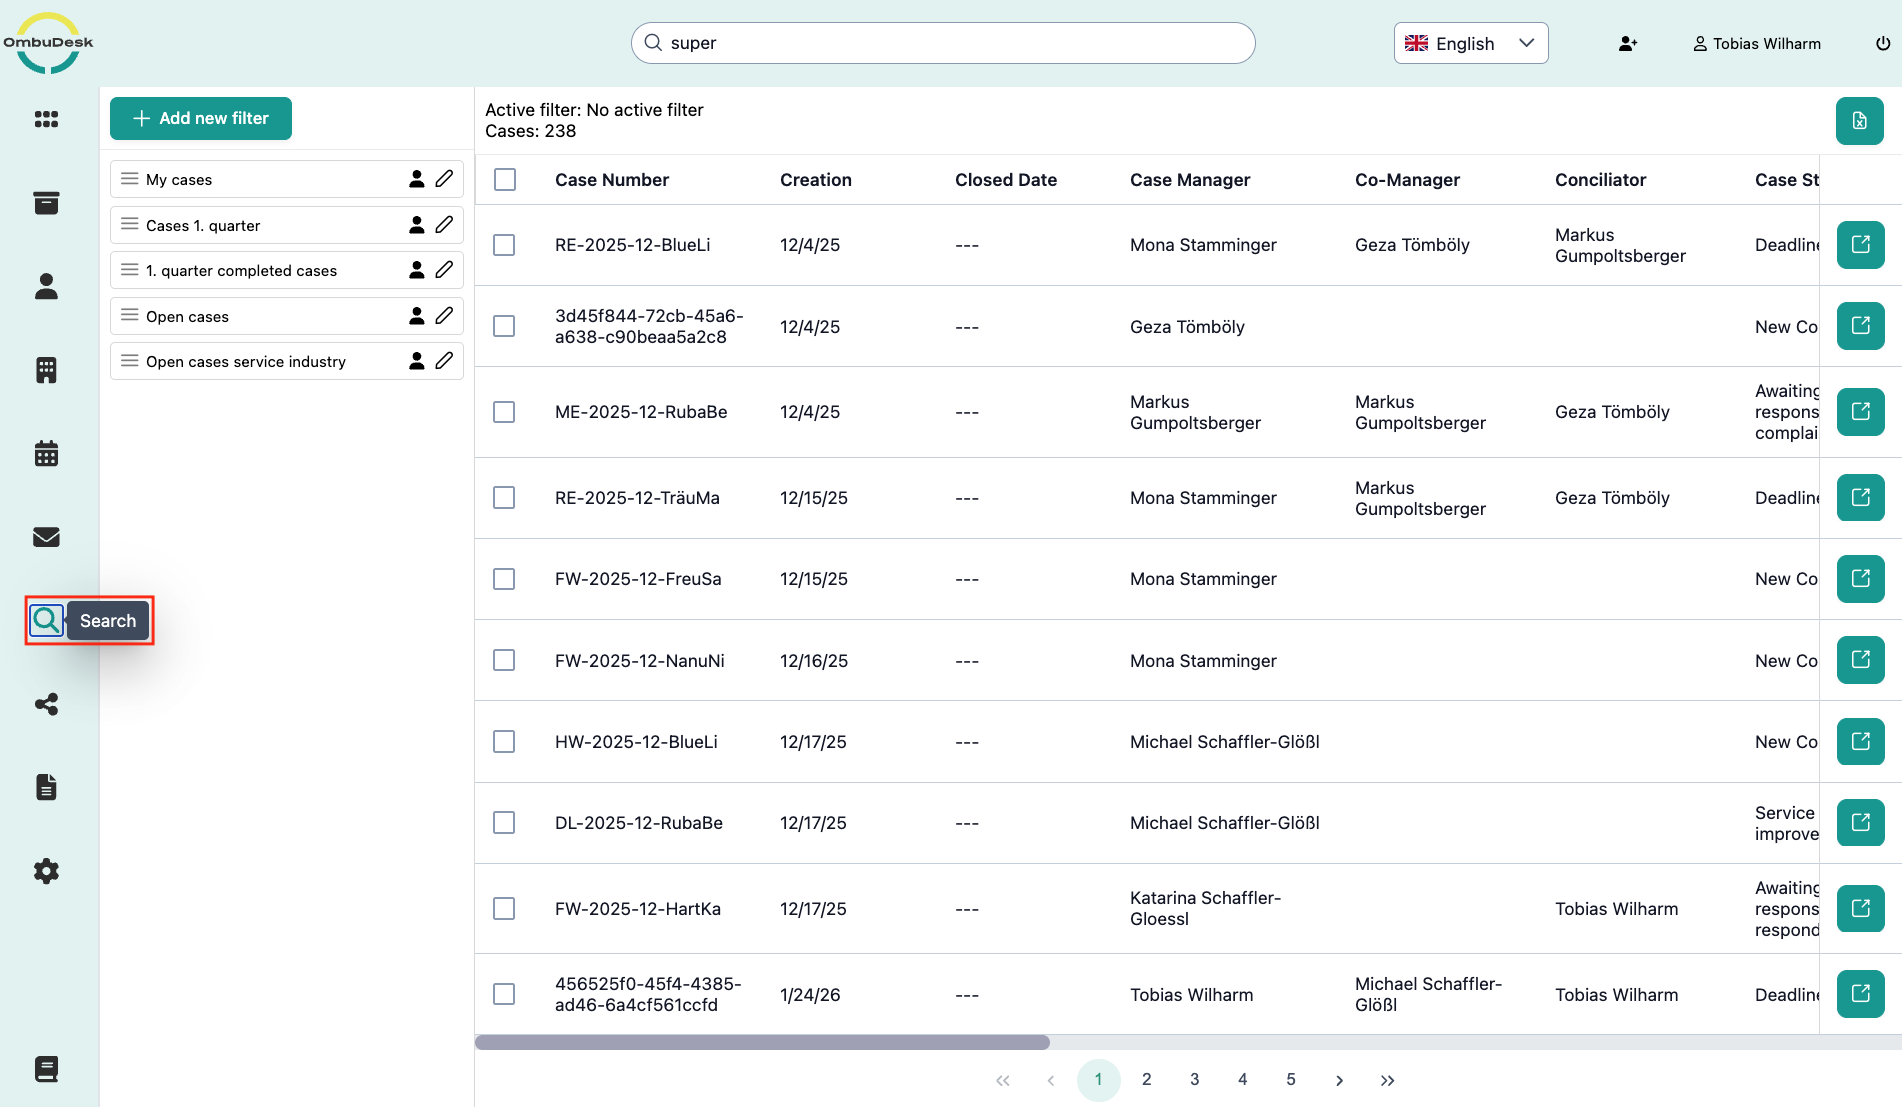Click the case number FW-2025-12-NanuNi

pos(640,661)
